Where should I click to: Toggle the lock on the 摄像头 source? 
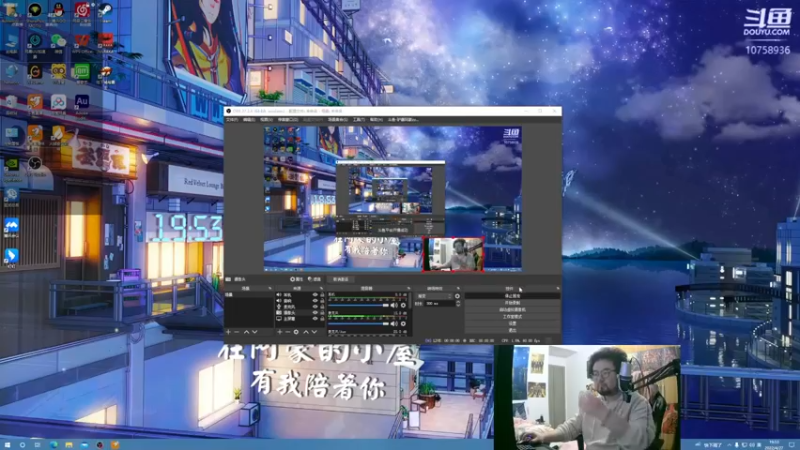coord(322,313)
